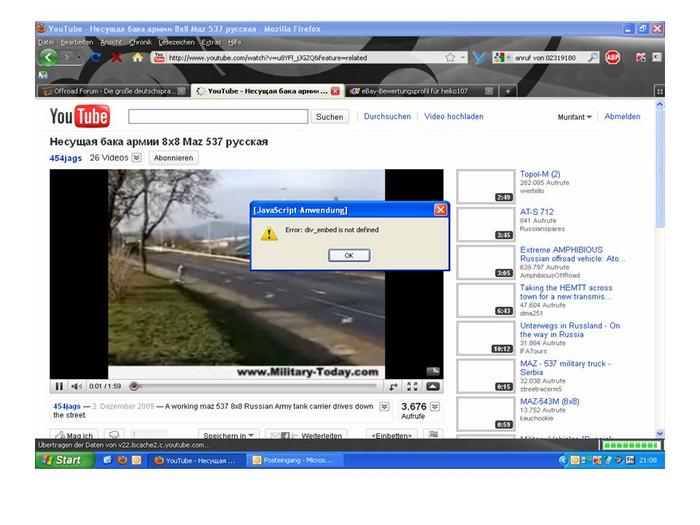Click the video size switch icon
700x525 pixels.
click(393, 386)
